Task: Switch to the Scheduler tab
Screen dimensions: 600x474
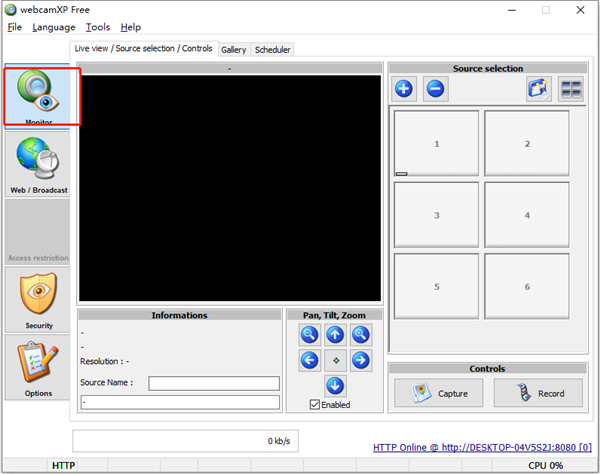Action: [272, 49]
